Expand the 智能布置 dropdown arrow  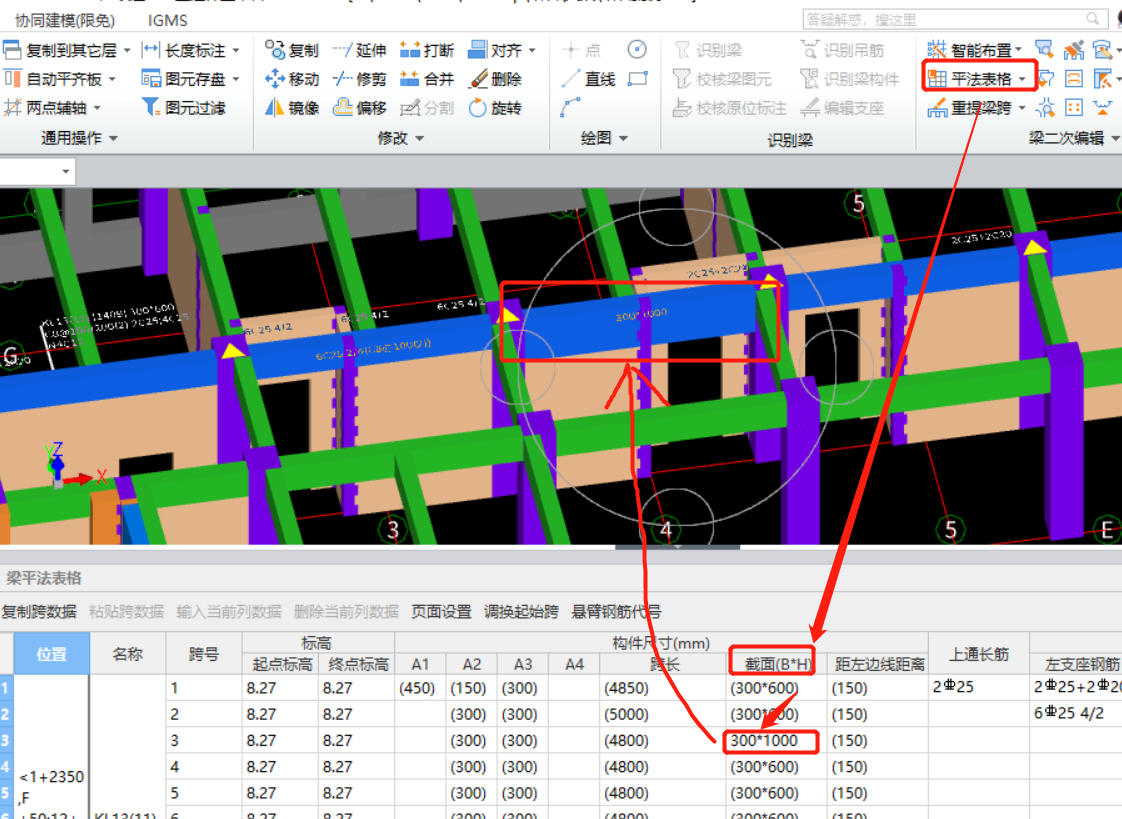click(1018, 50)
